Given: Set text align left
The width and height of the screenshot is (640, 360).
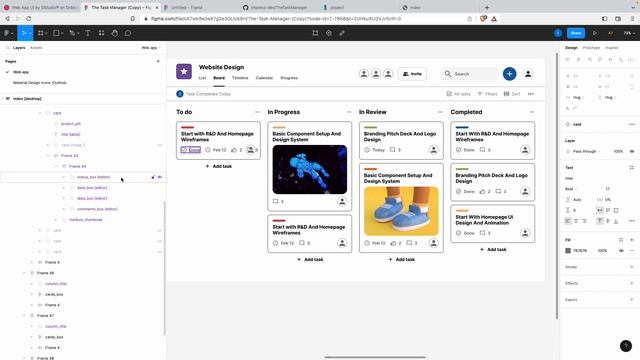Looking at the screenshot, I should [568, 221].
